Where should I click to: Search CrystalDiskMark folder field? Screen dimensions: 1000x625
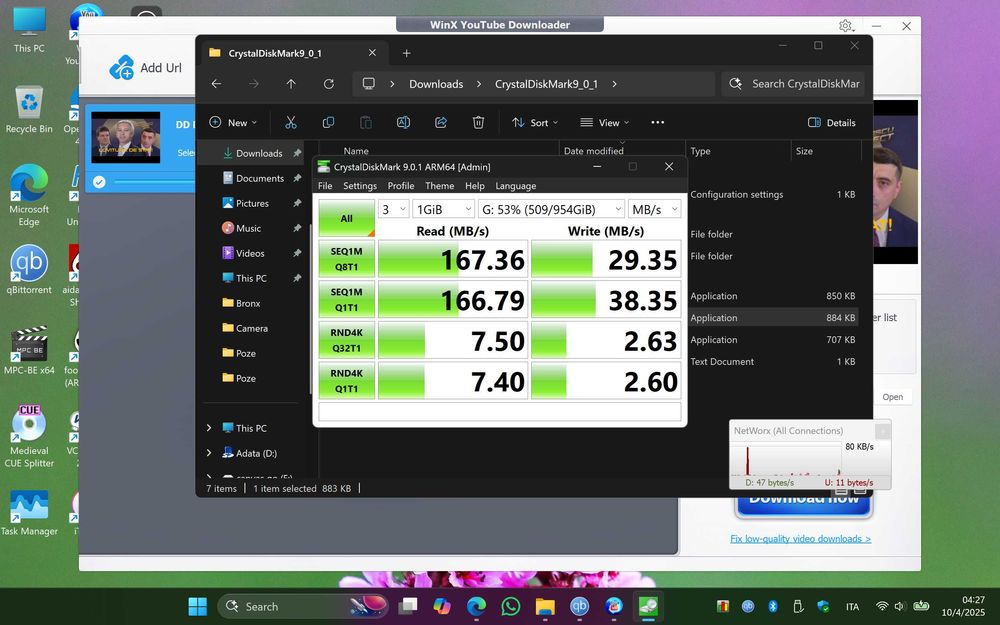793,84
